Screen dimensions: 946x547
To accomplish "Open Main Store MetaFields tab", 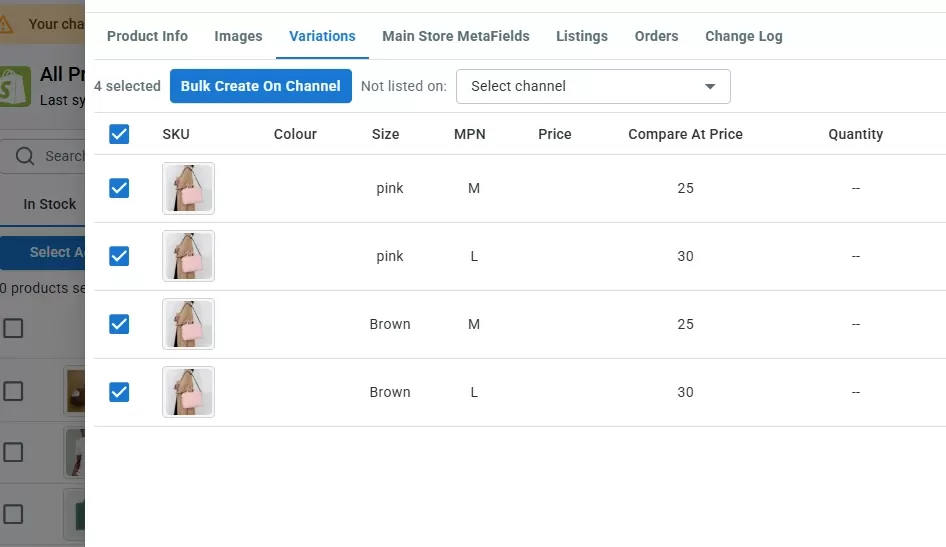I will point(456,36).
